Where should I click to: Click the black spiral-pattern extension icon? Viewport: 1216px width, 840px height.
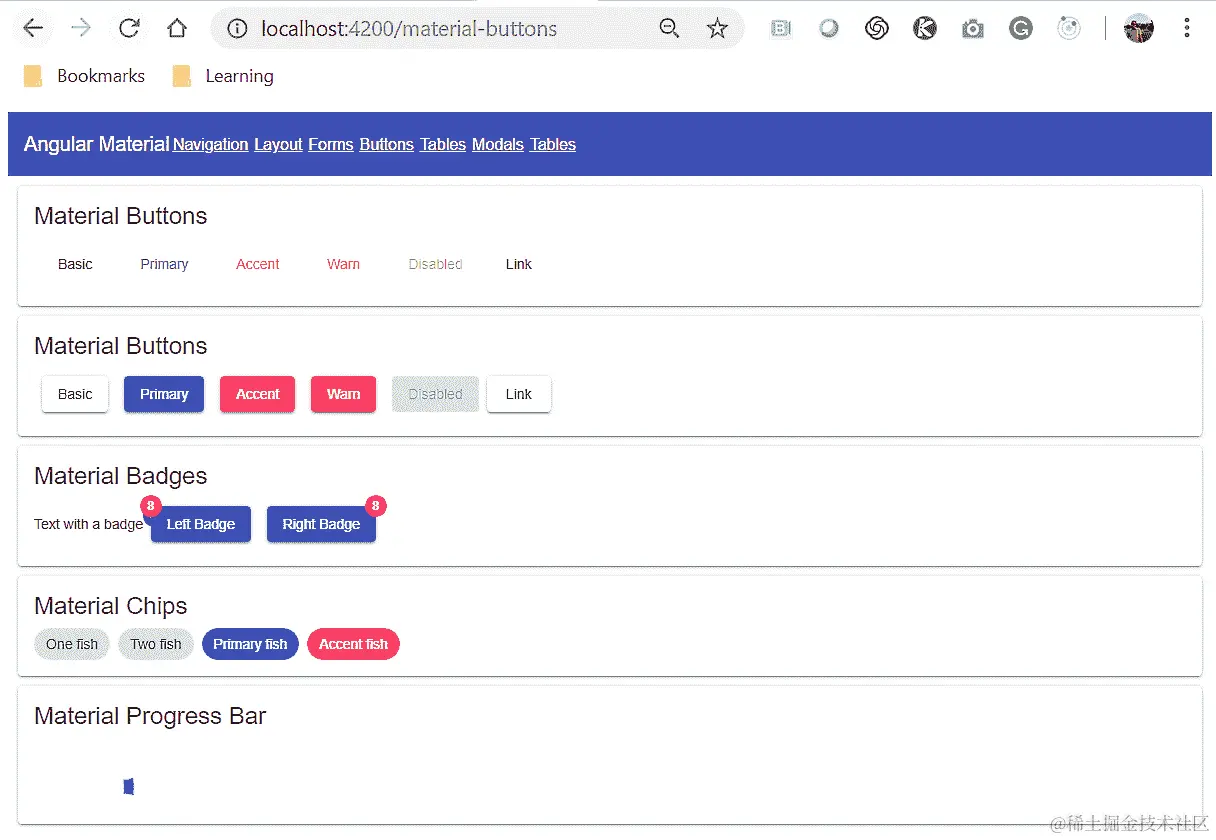coord(877,29)
